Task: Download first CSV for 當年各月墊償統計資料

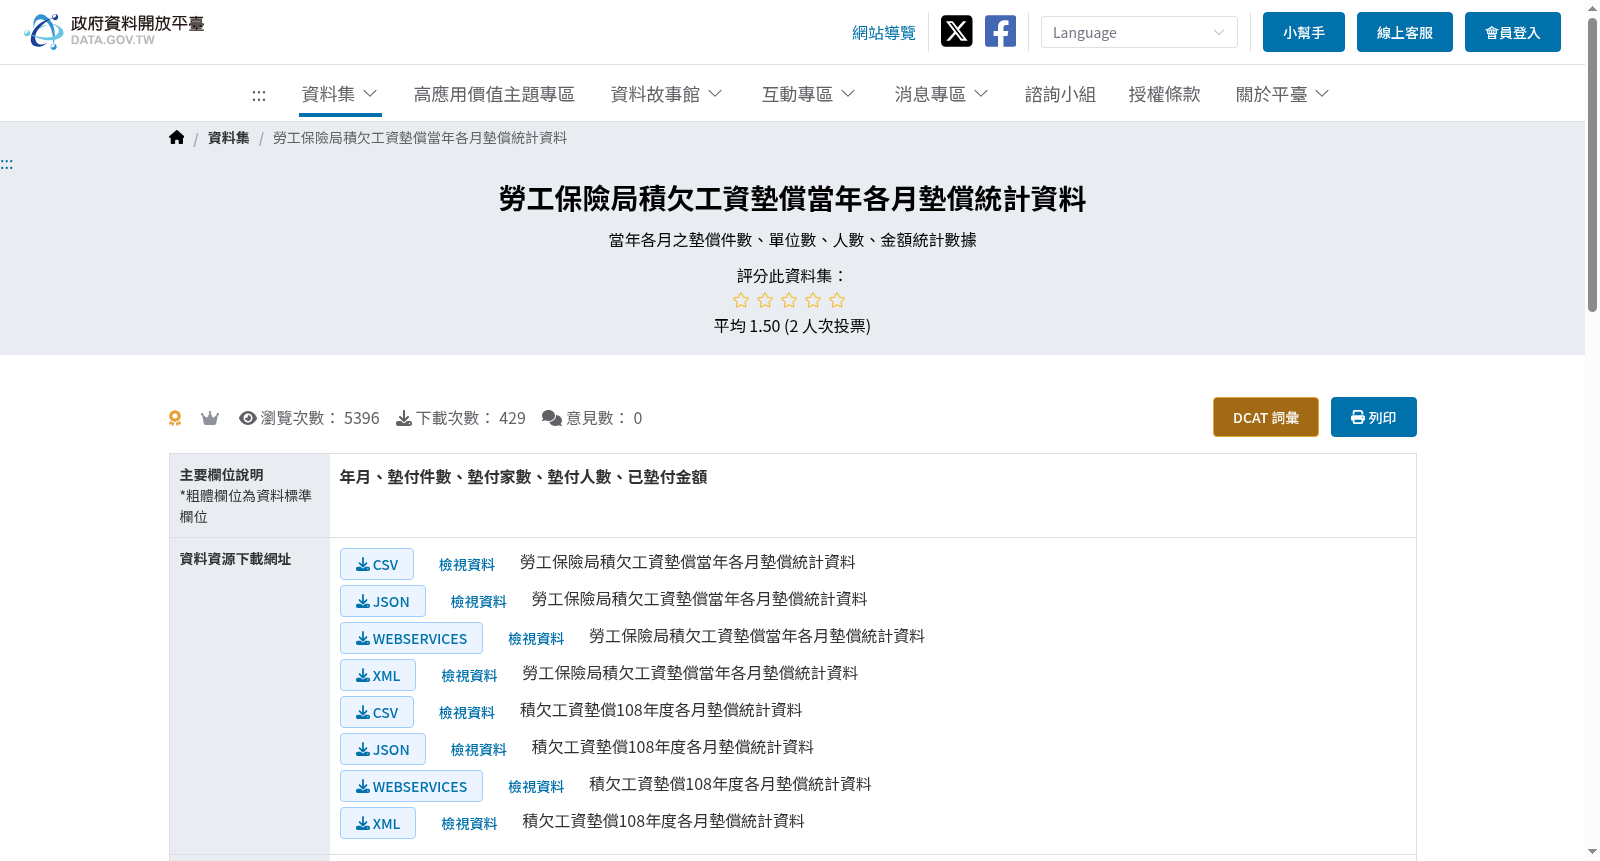Action: (377, 564)
